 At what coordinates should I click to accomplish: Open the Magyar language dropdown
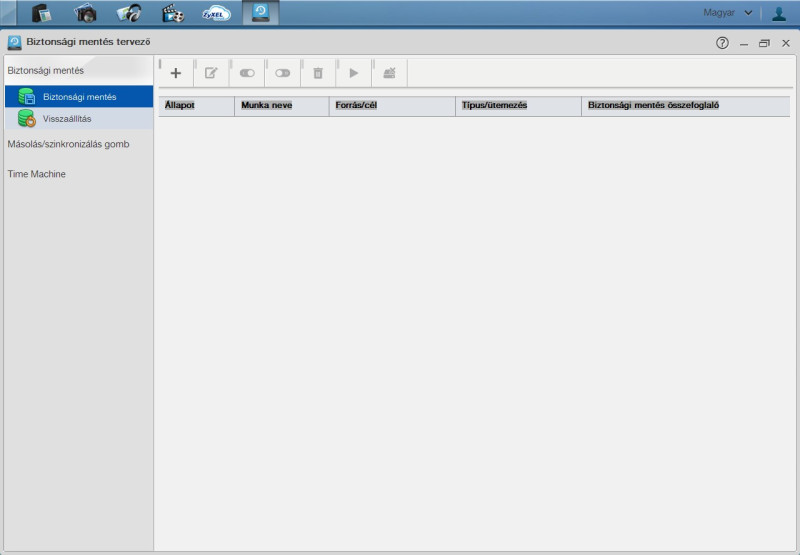tap(728, 13)
